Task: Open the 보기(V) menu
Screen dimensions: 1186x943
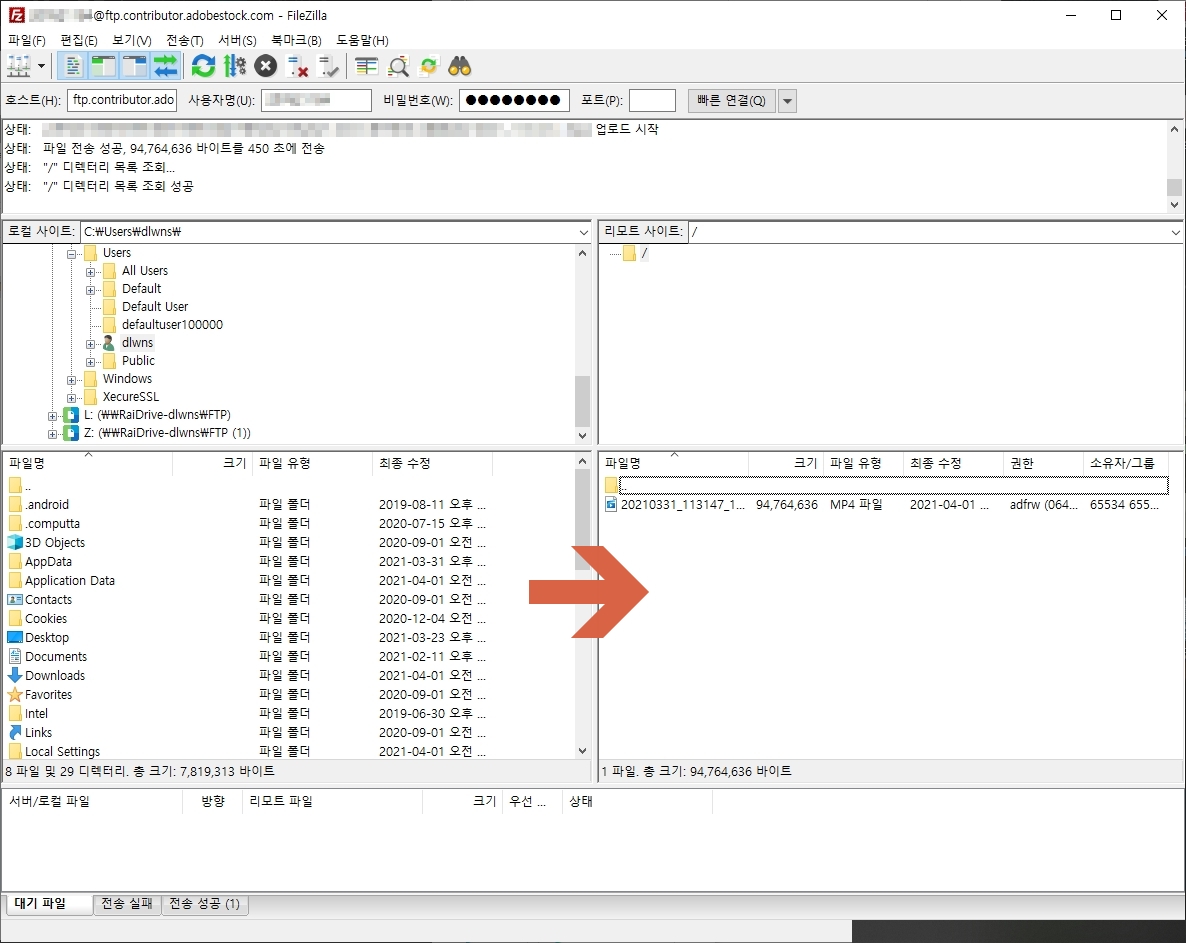Action: click(132, 40)
